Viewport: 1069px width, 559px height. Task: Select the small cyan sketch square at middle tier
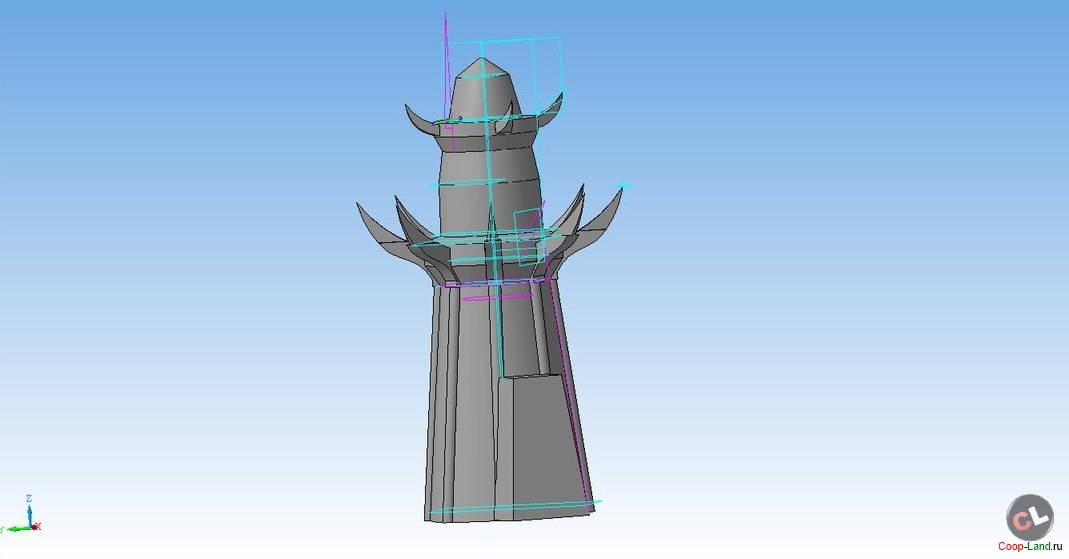[x=525, y=226]
